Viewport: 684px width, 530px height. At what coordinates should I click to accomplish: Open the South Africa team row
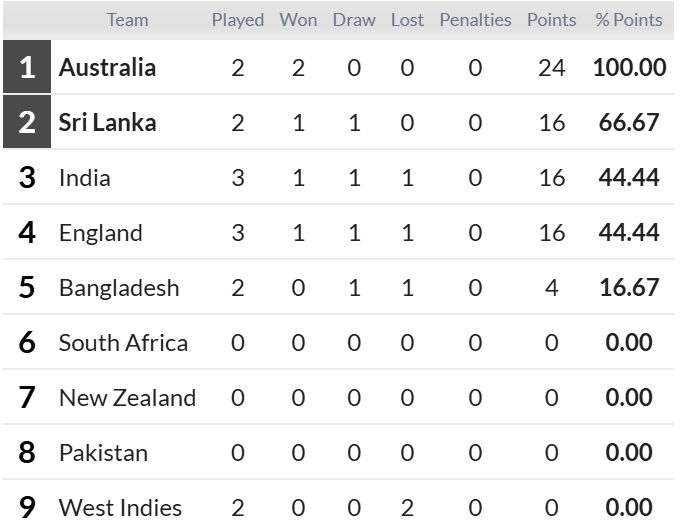point(339,342)
